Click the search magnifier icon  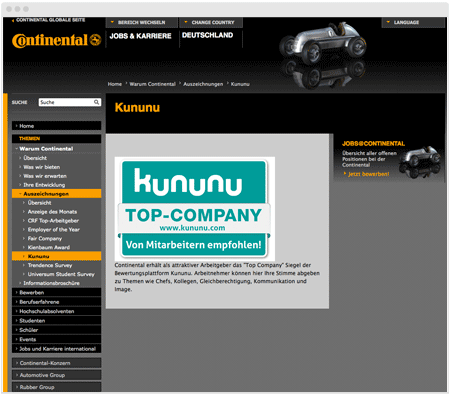coord(96,102)
